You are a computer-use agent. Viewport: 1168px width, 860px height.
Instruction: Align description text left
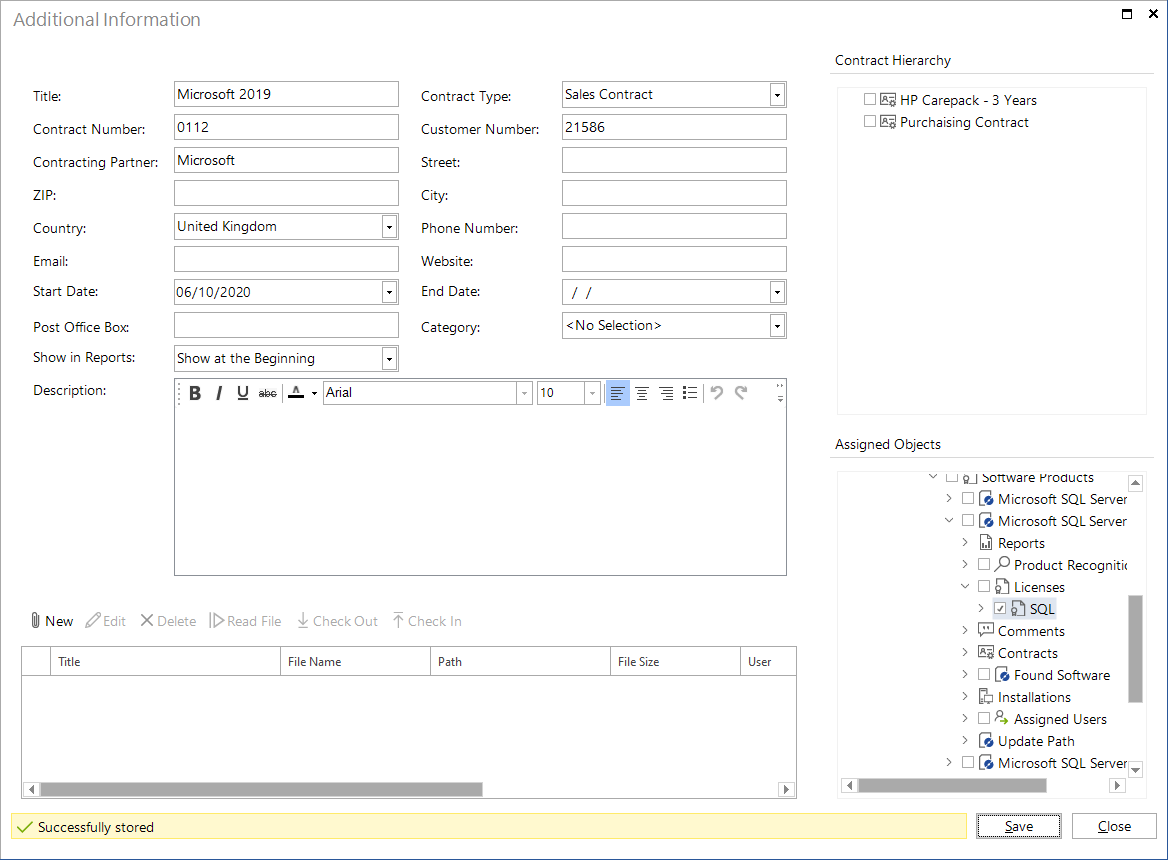618,393
